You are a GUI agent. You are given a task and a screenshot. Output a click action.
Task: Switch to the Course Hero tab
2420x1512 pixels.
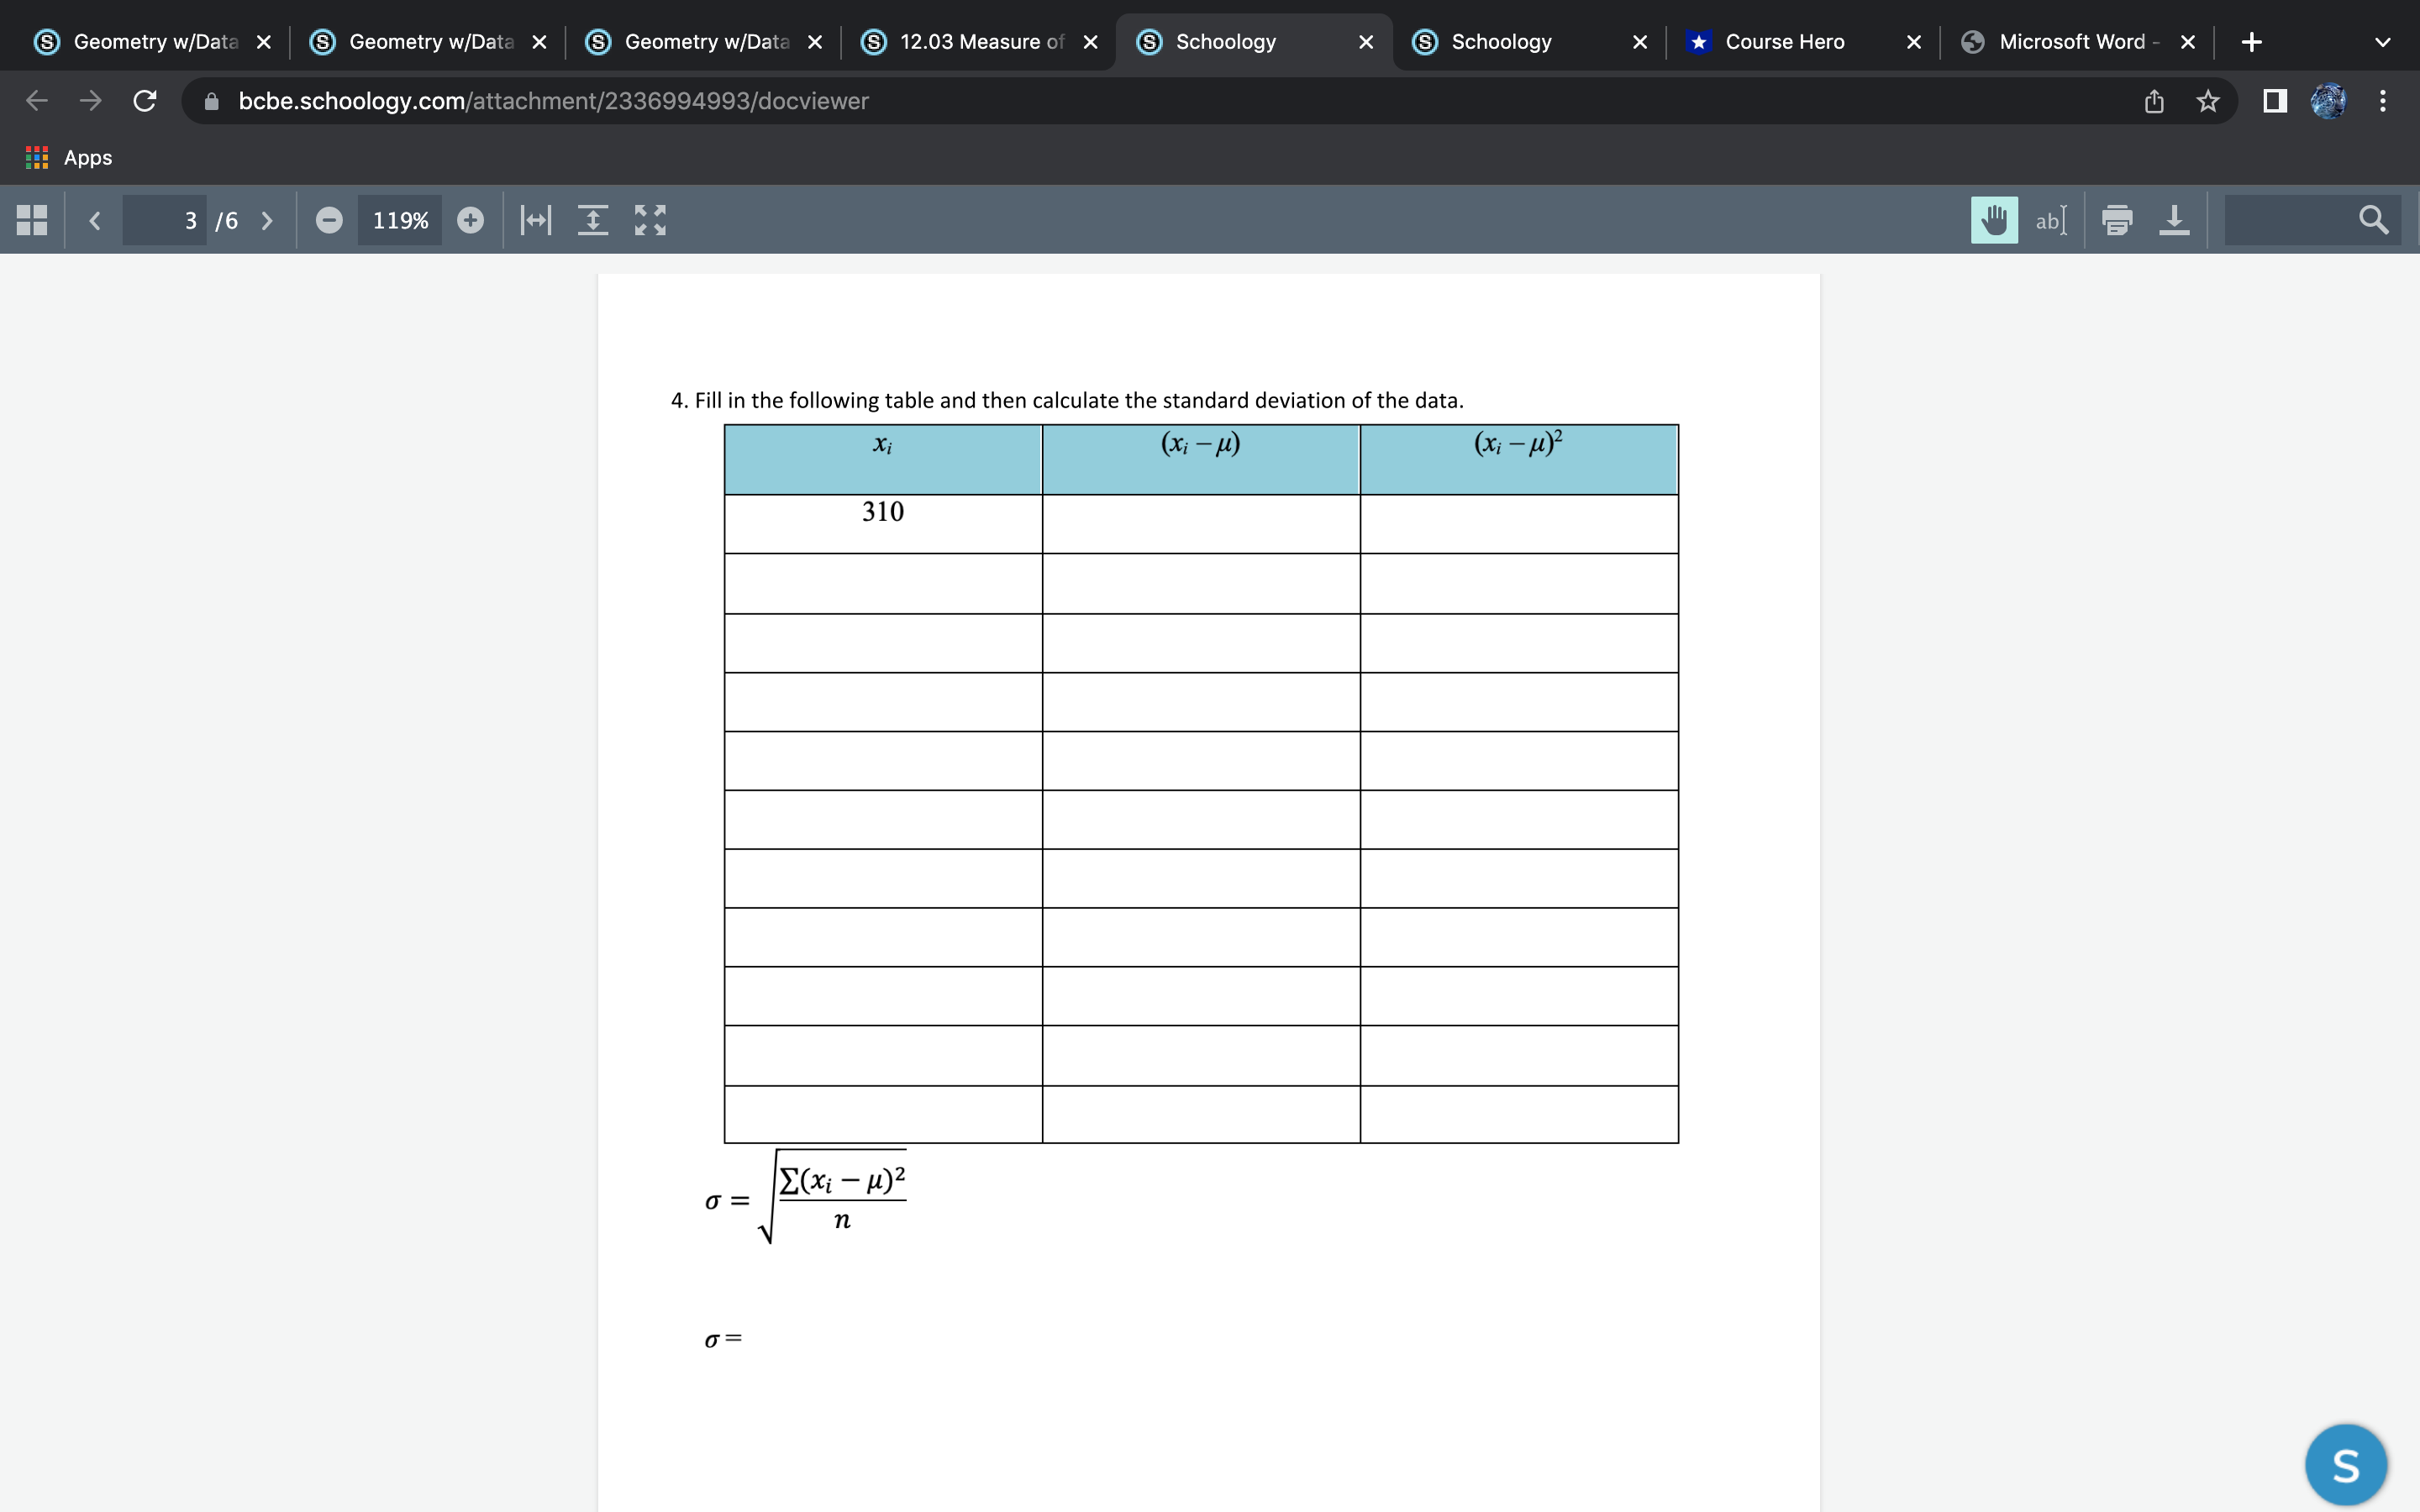[1784, 42]
